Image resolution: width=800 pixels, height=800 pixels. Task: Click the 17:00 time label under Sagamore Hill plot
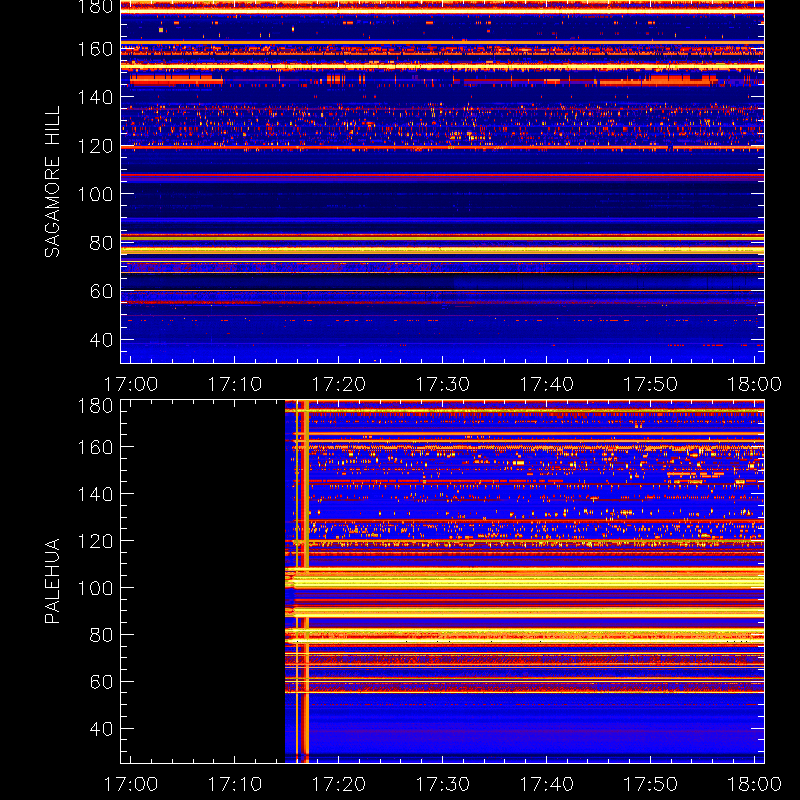click(x=131, y=384)
